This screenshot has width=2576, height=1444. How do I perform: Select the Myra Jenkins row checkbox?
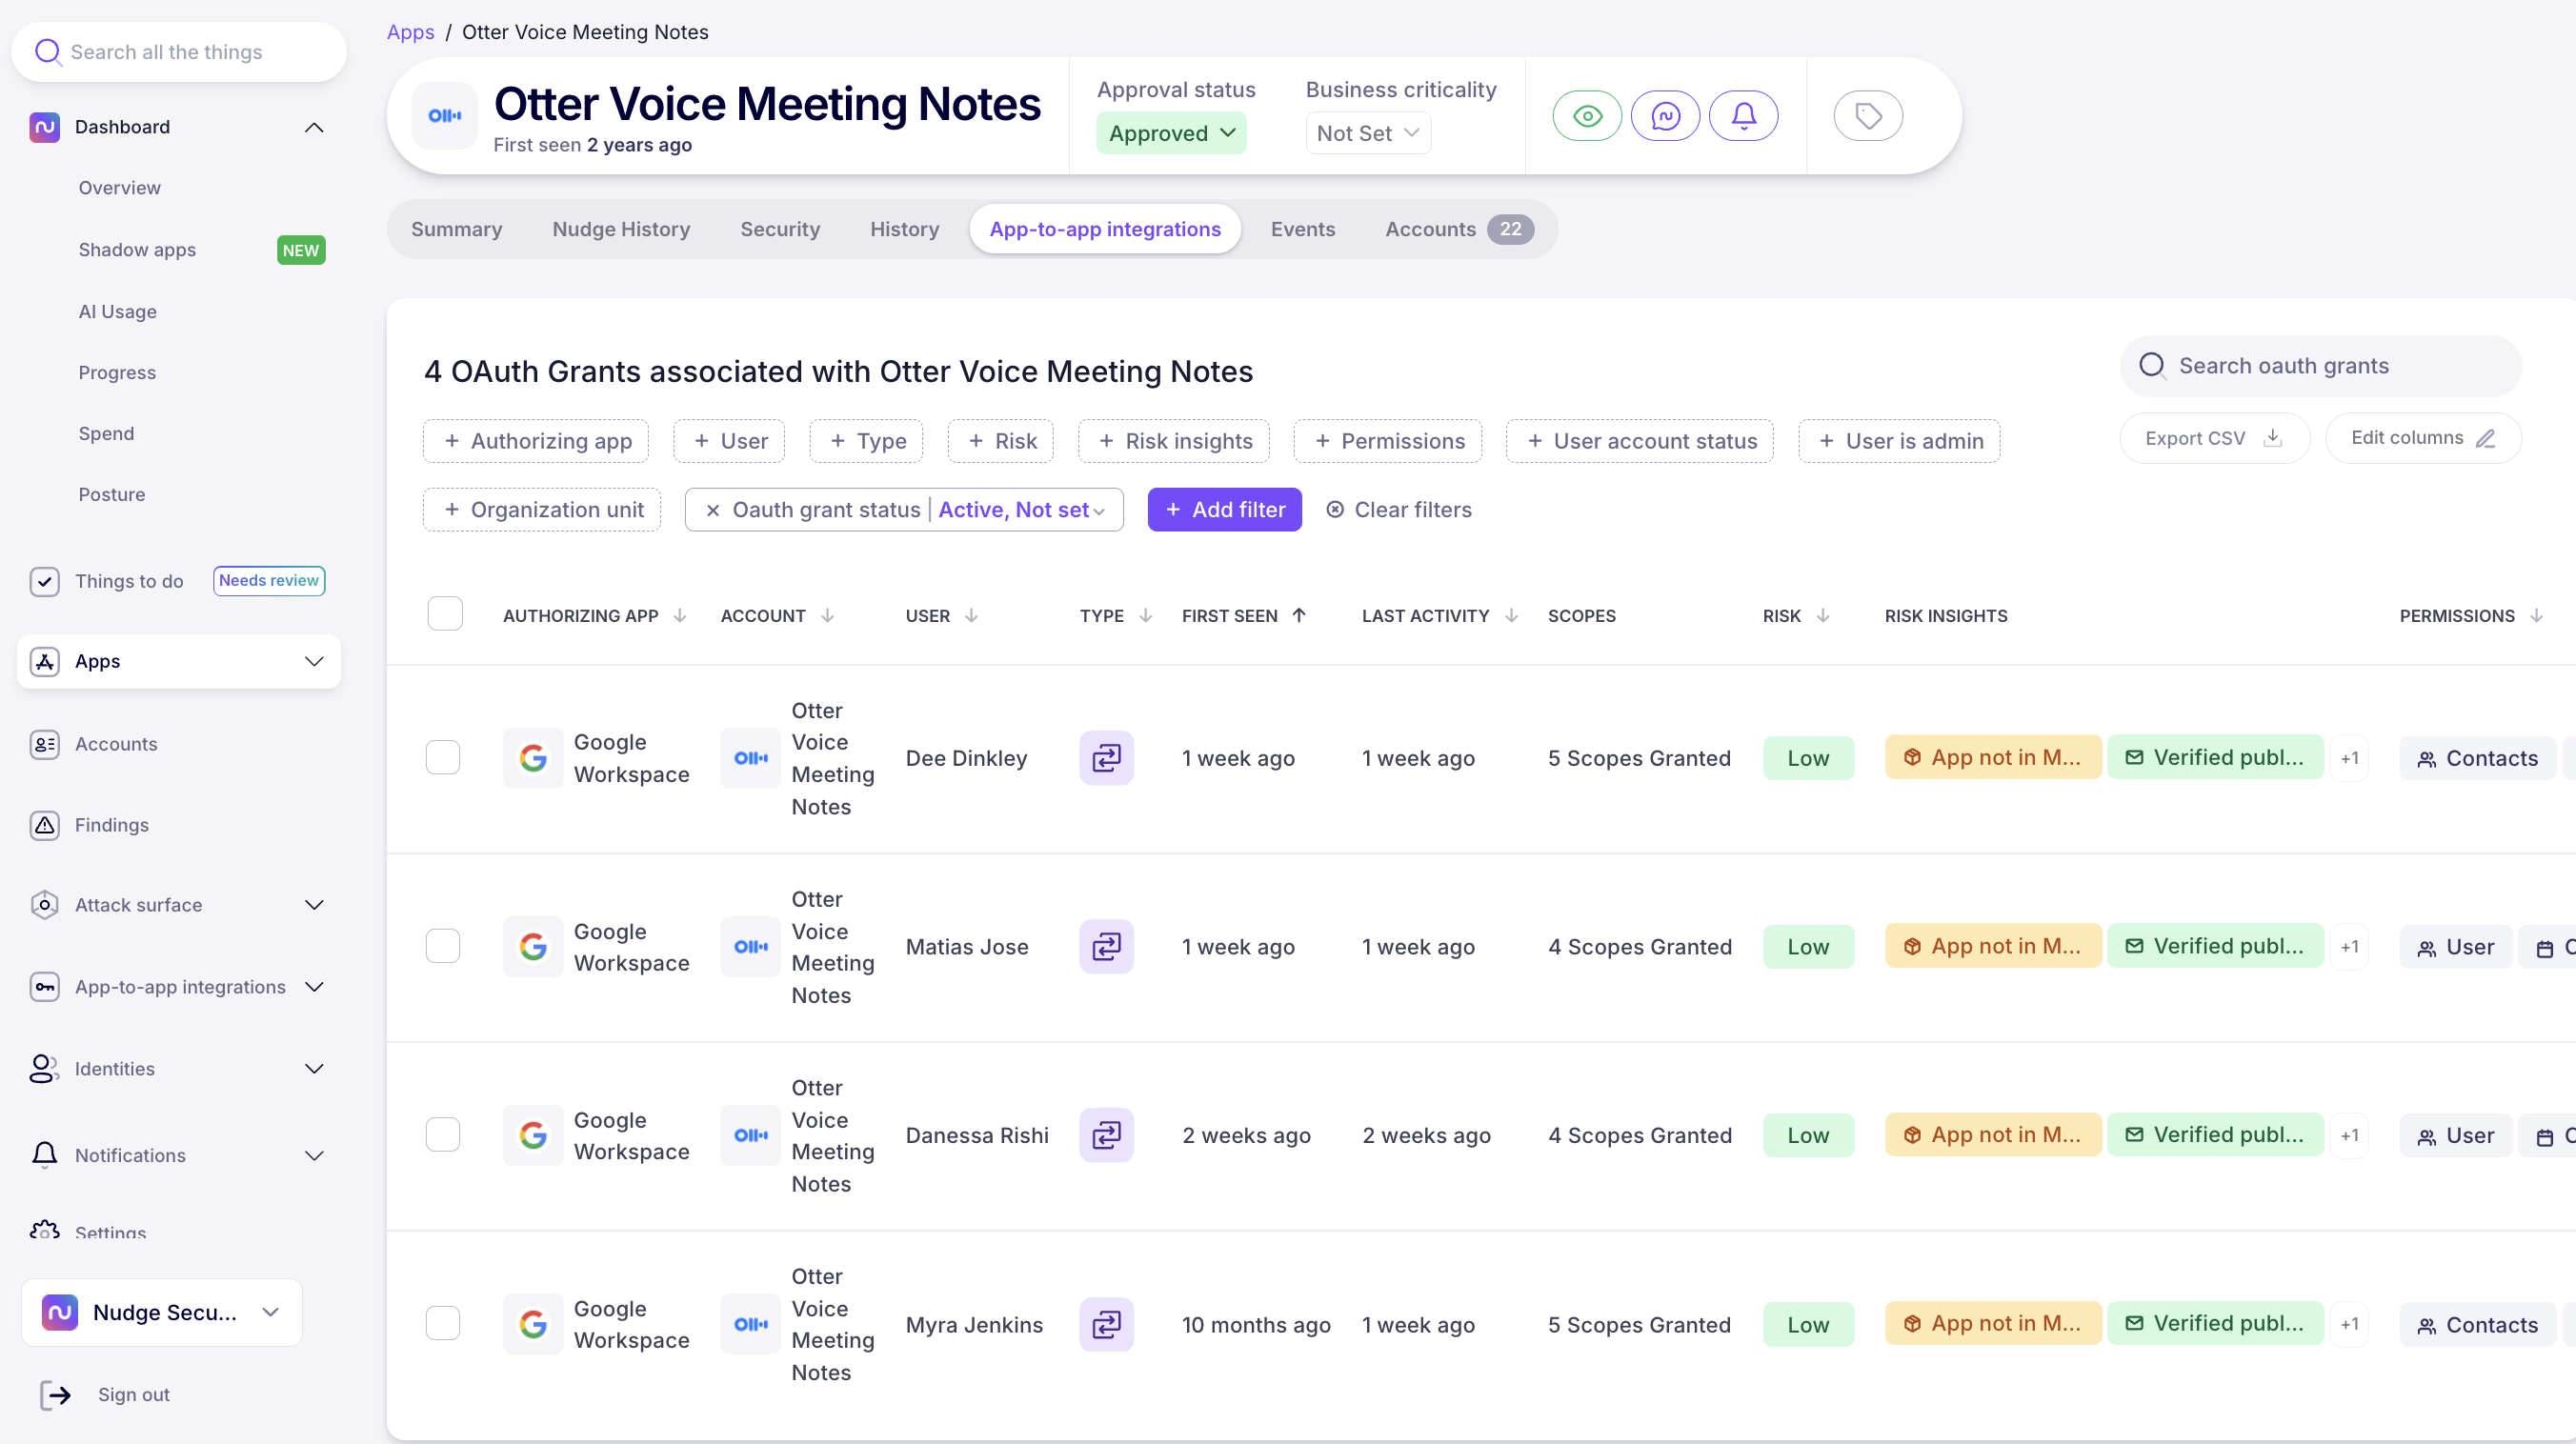pyautogui.click(x=443, y=1324)
